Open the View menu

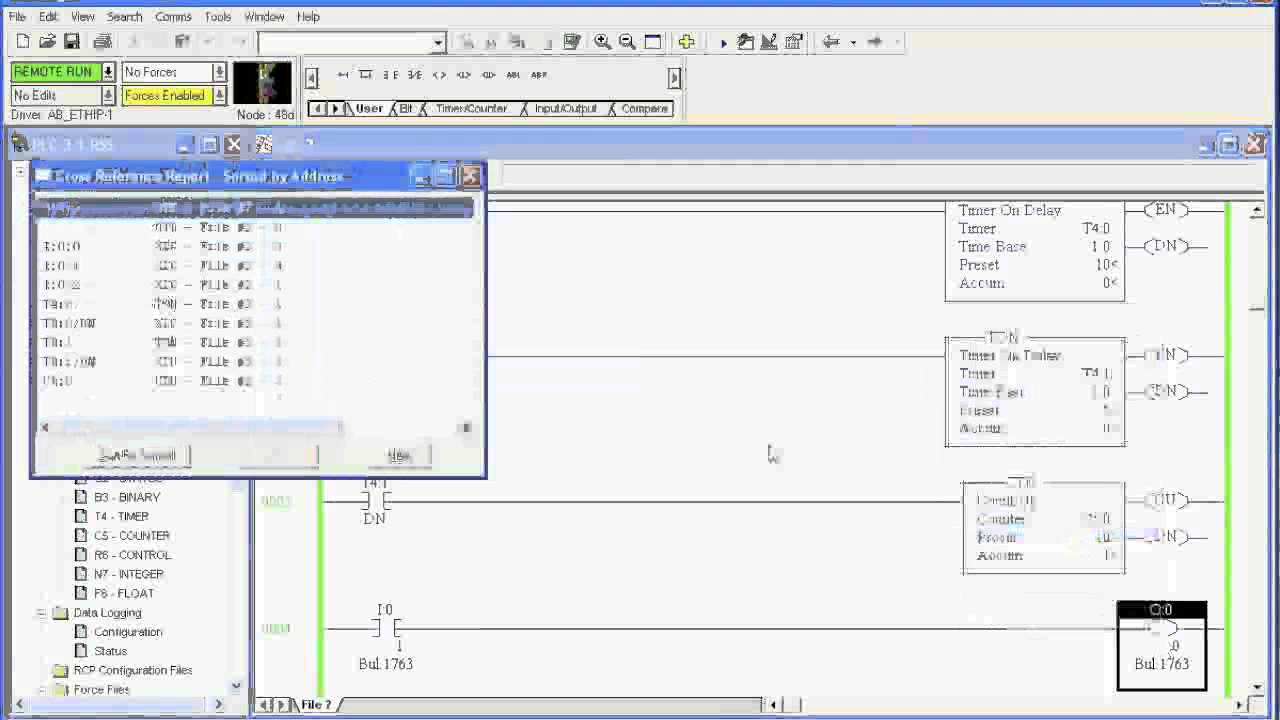coord(83,16)
